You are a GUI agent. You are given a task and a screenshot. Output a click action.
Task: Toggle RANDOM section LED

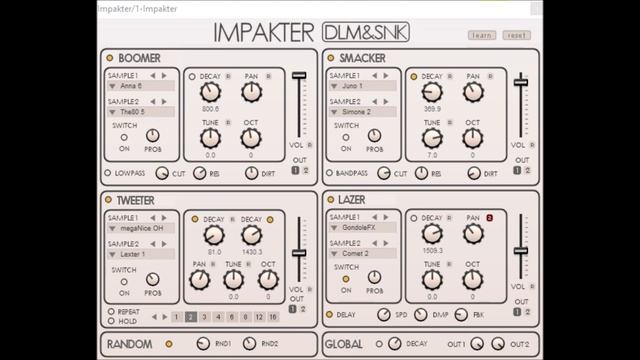tap(169, 344)
